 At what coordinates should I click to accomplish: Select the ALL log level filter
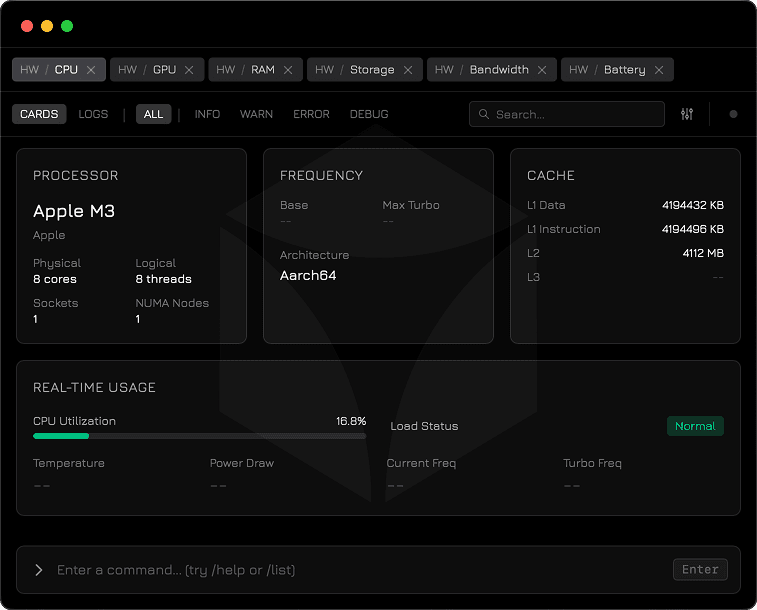[154, 114]
